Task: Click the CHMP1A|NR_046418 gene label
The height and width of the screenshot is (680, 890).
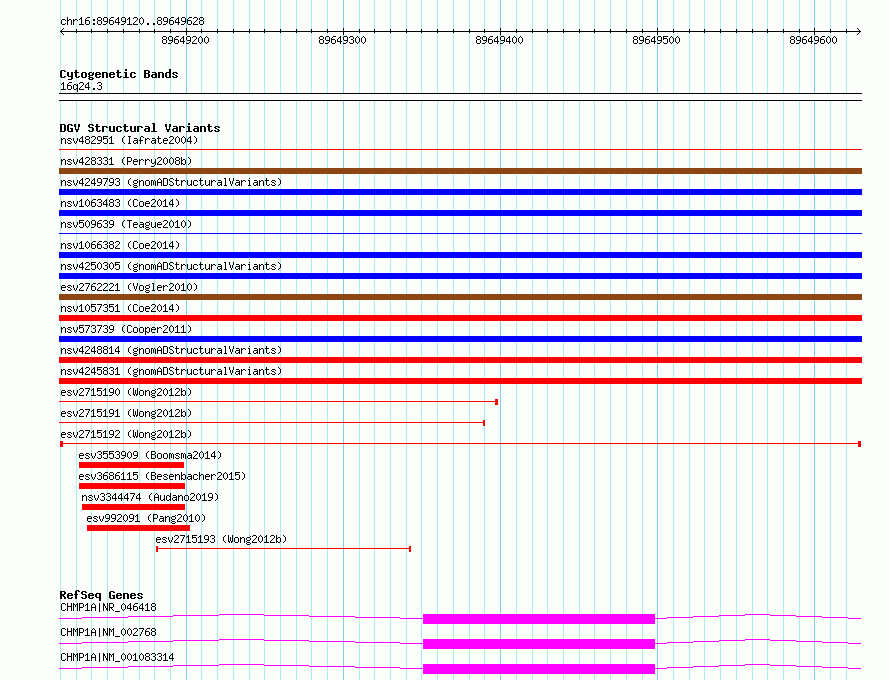Action: tap(108, 607)
